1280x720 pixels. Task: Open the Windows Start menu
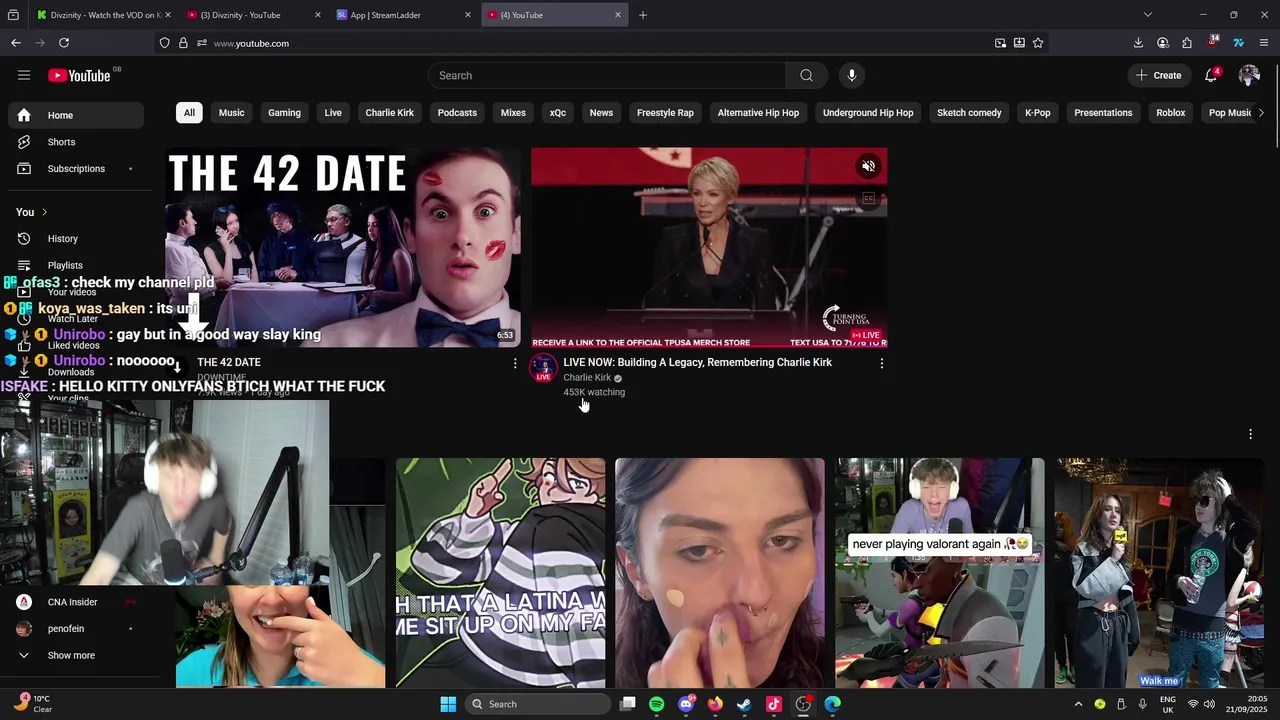pos(448,704)
